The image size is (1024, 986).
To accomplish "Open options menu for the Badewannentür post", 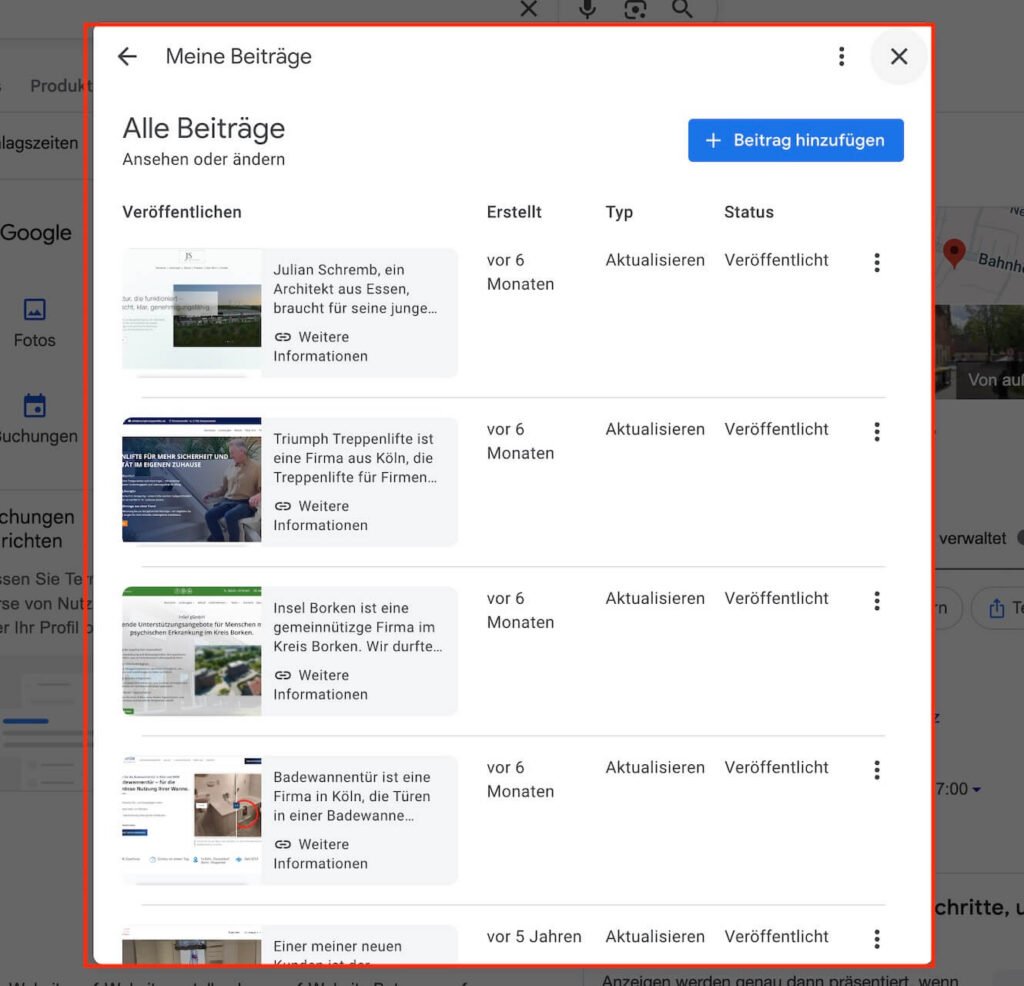I will coord(877,770).
